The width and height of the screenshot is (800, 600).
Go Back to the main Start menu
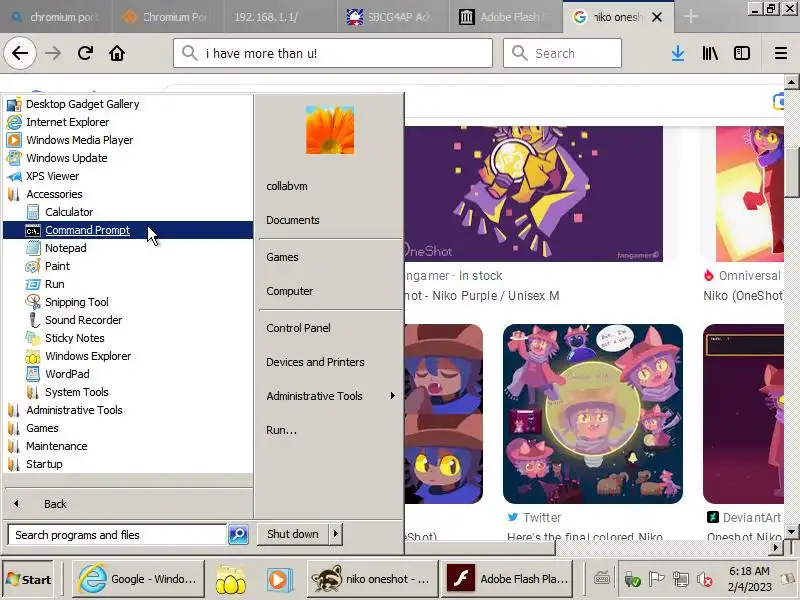[x=128, y=504]
